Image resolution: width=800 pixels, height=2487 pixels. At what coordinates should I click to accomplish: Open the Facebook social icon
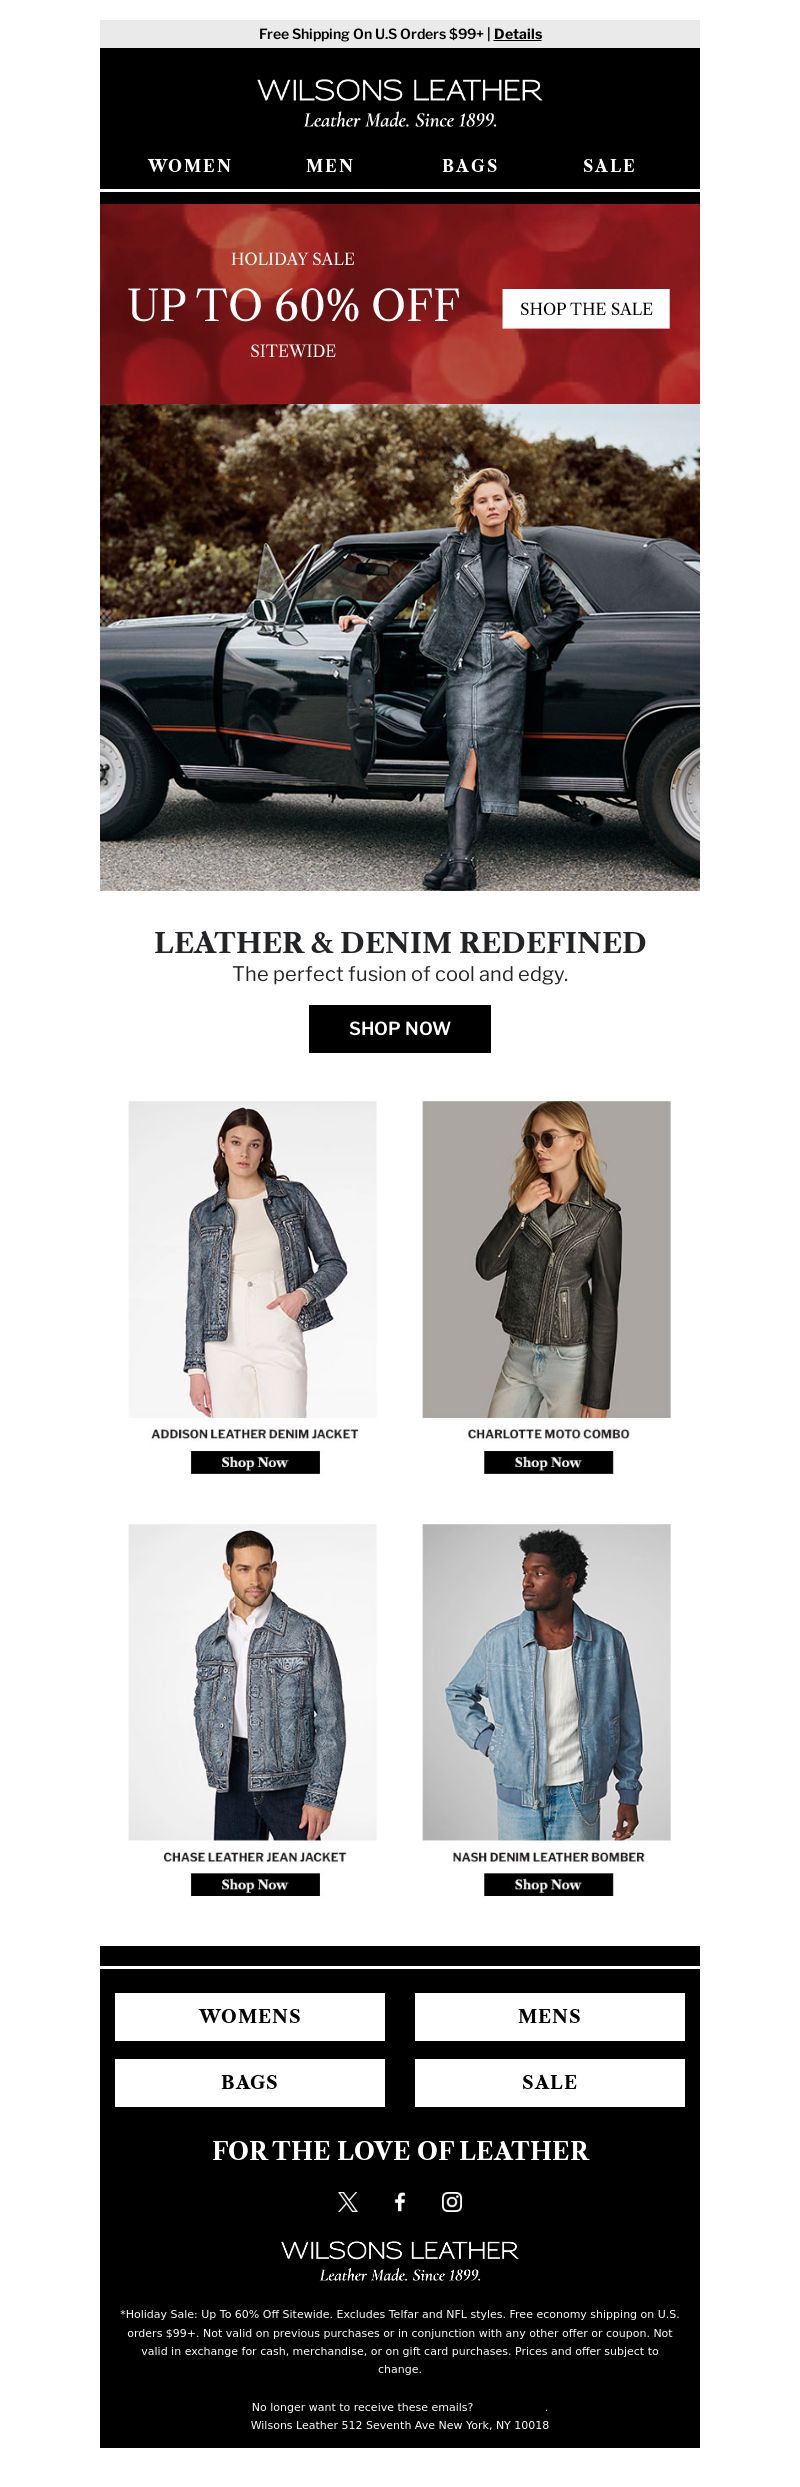coord(400,2201)
